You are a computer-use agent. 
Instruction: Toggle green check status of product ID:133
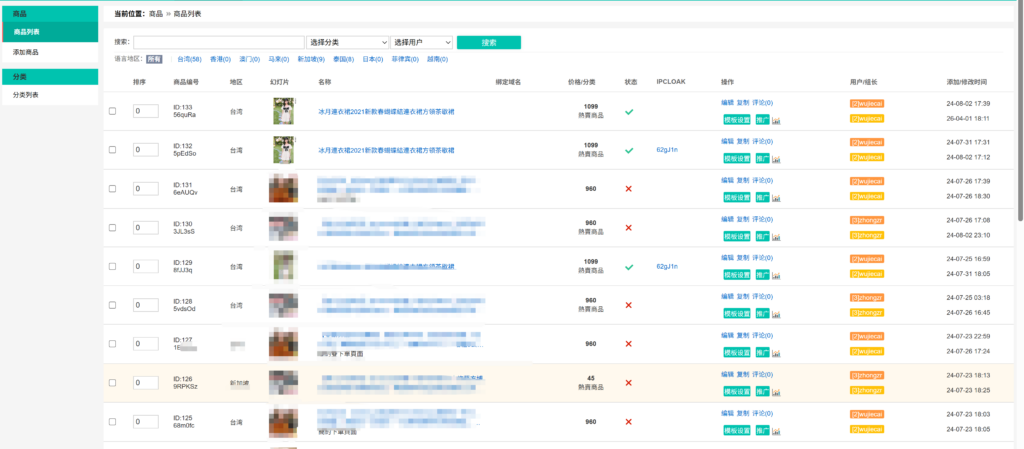pos(629,112)
